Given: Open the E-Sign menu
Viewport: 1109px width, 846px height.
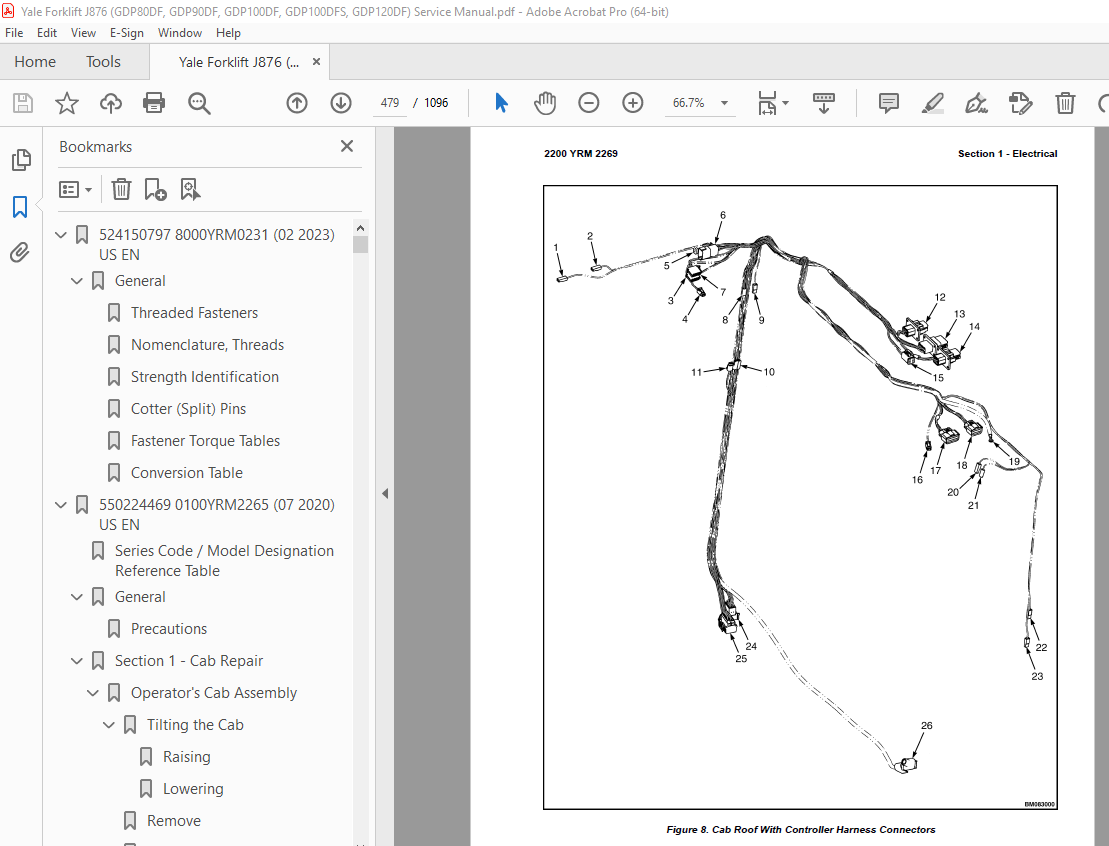Looking at the screenshot, I should point(127,33).
